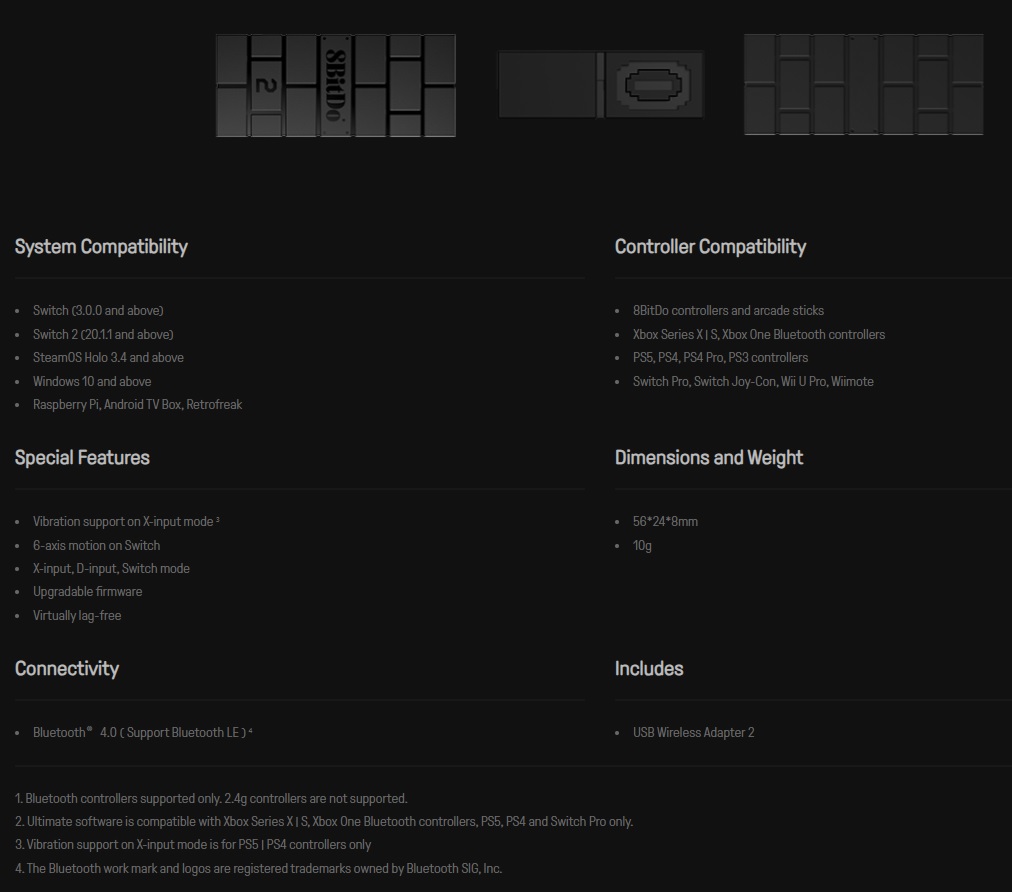
Task: Click the Switch 2 (20.1.1 and above) entry
Action: (x=103, y=334)
